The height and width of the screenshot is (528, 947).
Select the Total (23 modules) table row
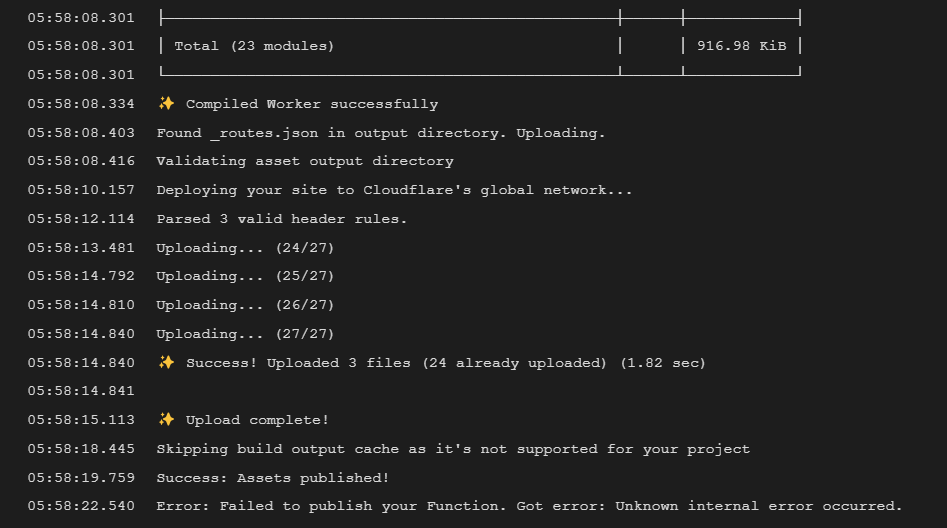tap(480, 46)
